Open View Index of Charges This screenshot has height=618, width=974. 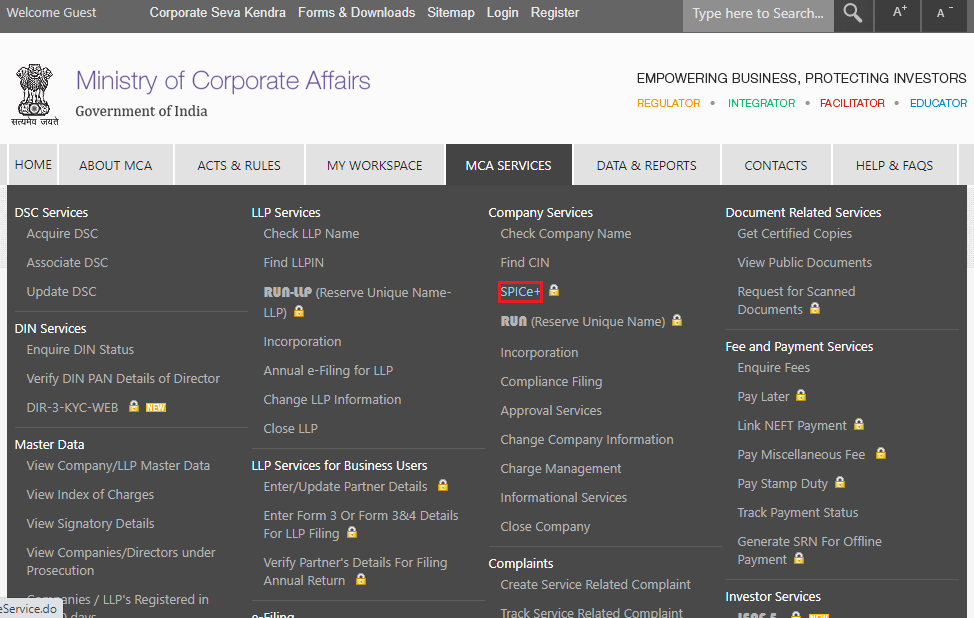[x=90, y=494]
